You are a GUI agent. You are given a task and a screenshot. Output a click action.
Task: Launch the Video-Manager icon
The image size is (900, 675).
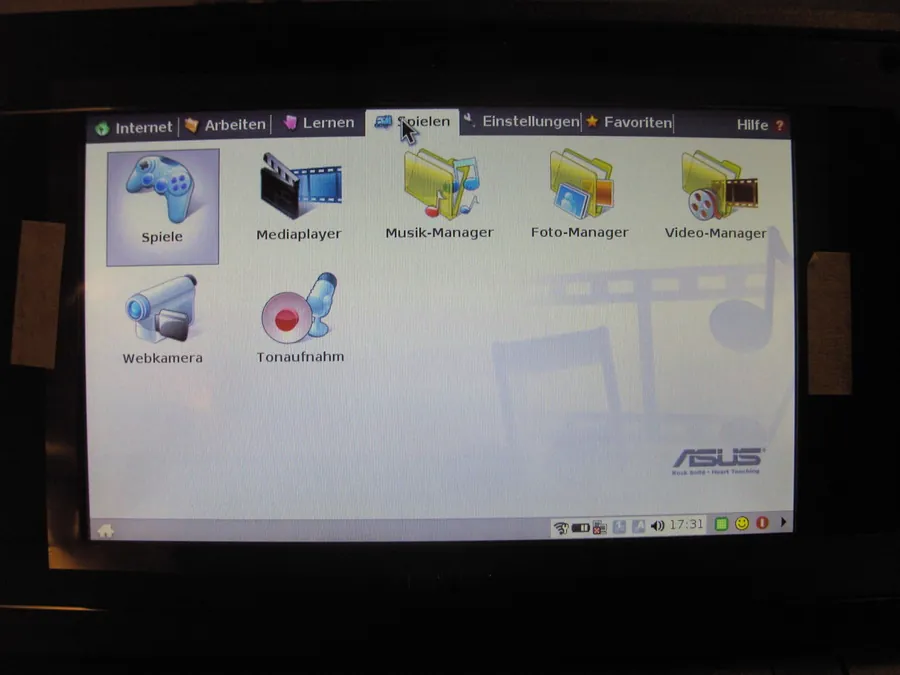(715, 195)
